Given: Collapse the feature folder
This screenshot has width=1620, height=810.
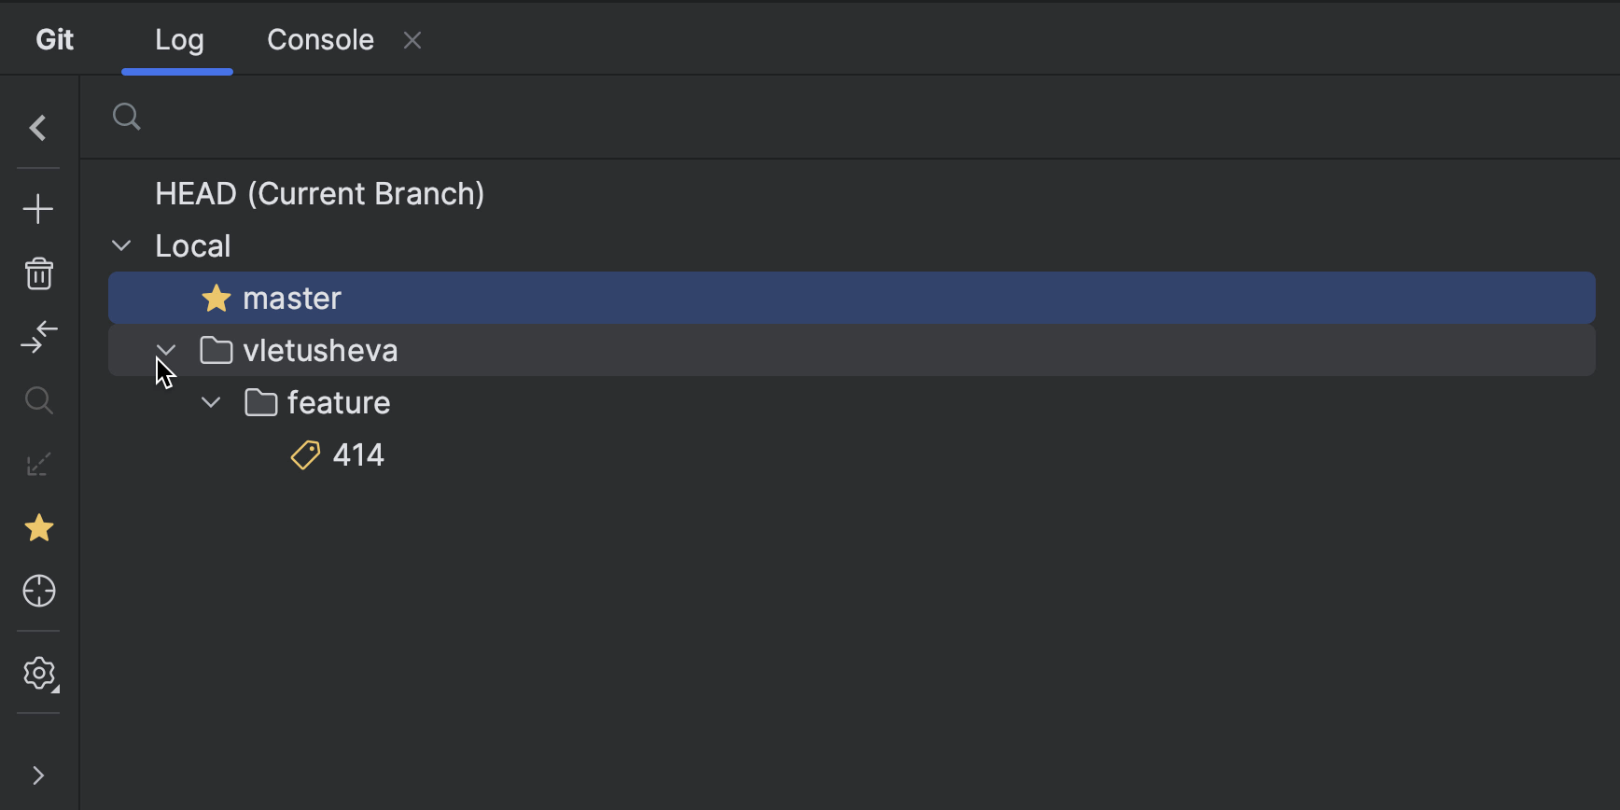Looking at the screenshot, I should coord(210,402).
